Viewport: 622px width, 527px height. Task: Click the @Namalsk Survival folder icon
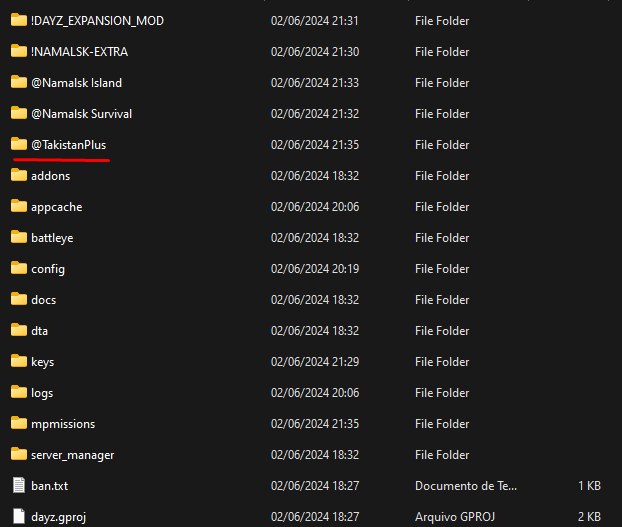point(19,113)
